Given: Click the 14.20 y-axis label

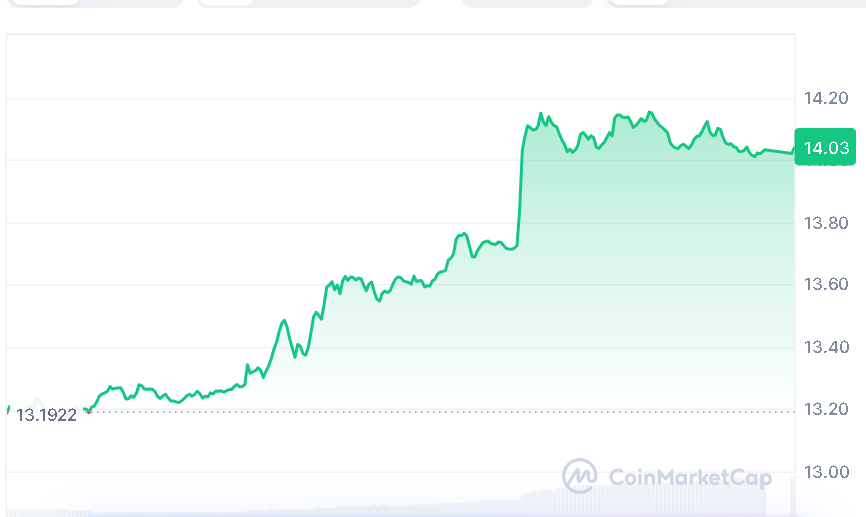Looking at the screenshot, I should [826, 98].
